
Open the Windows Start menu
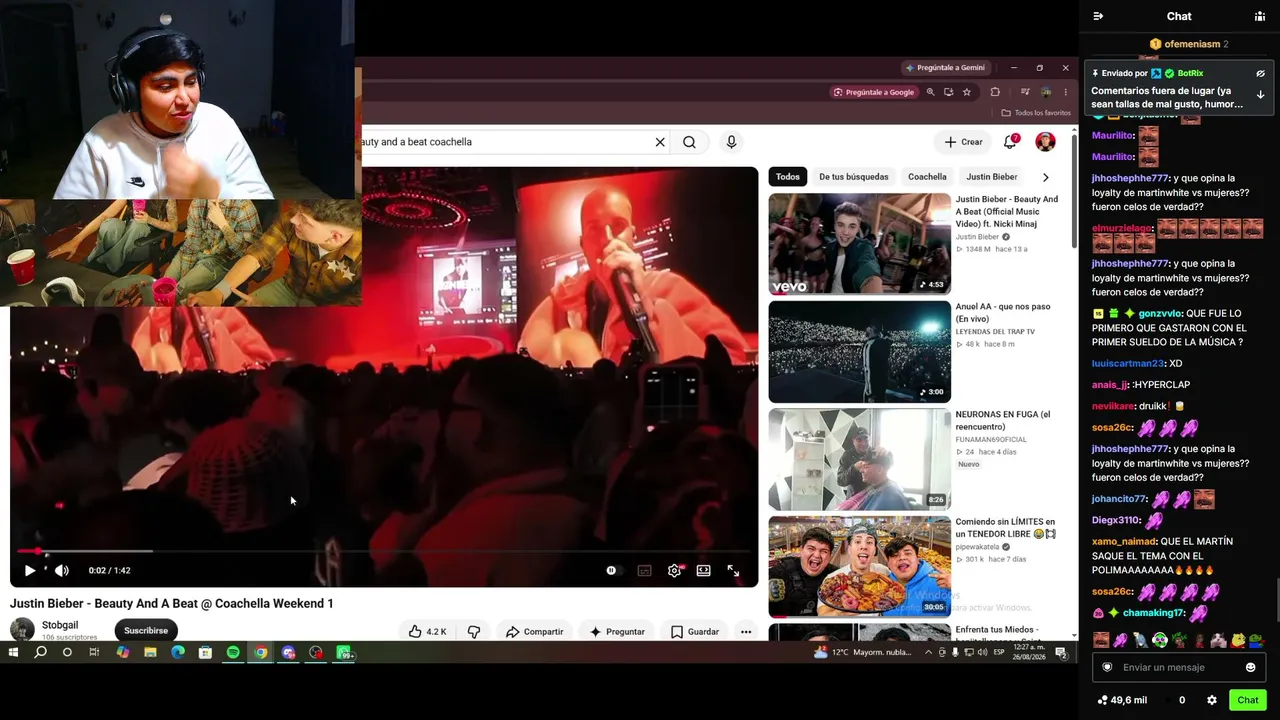click(x=14, y=653)
